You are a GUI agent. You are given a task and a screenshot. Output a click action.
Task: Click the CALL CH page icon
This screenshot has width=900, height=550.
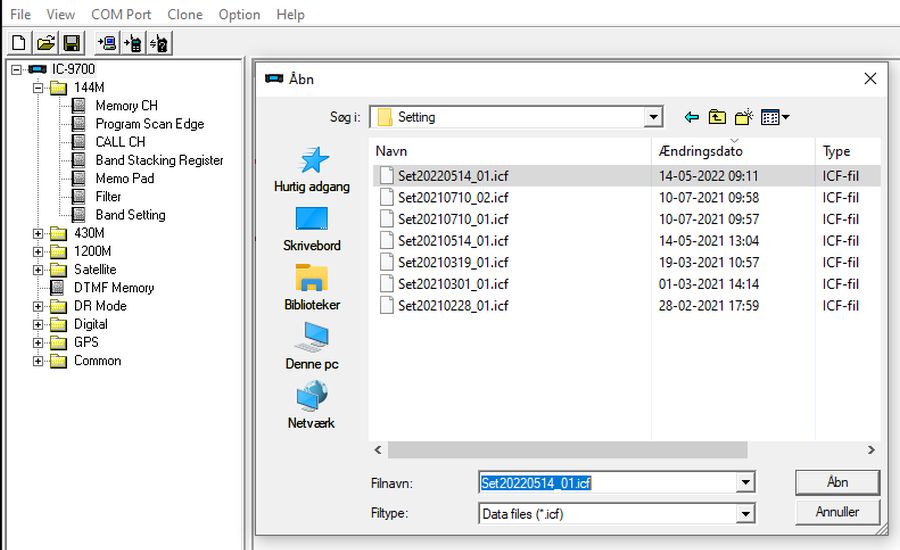79,142
